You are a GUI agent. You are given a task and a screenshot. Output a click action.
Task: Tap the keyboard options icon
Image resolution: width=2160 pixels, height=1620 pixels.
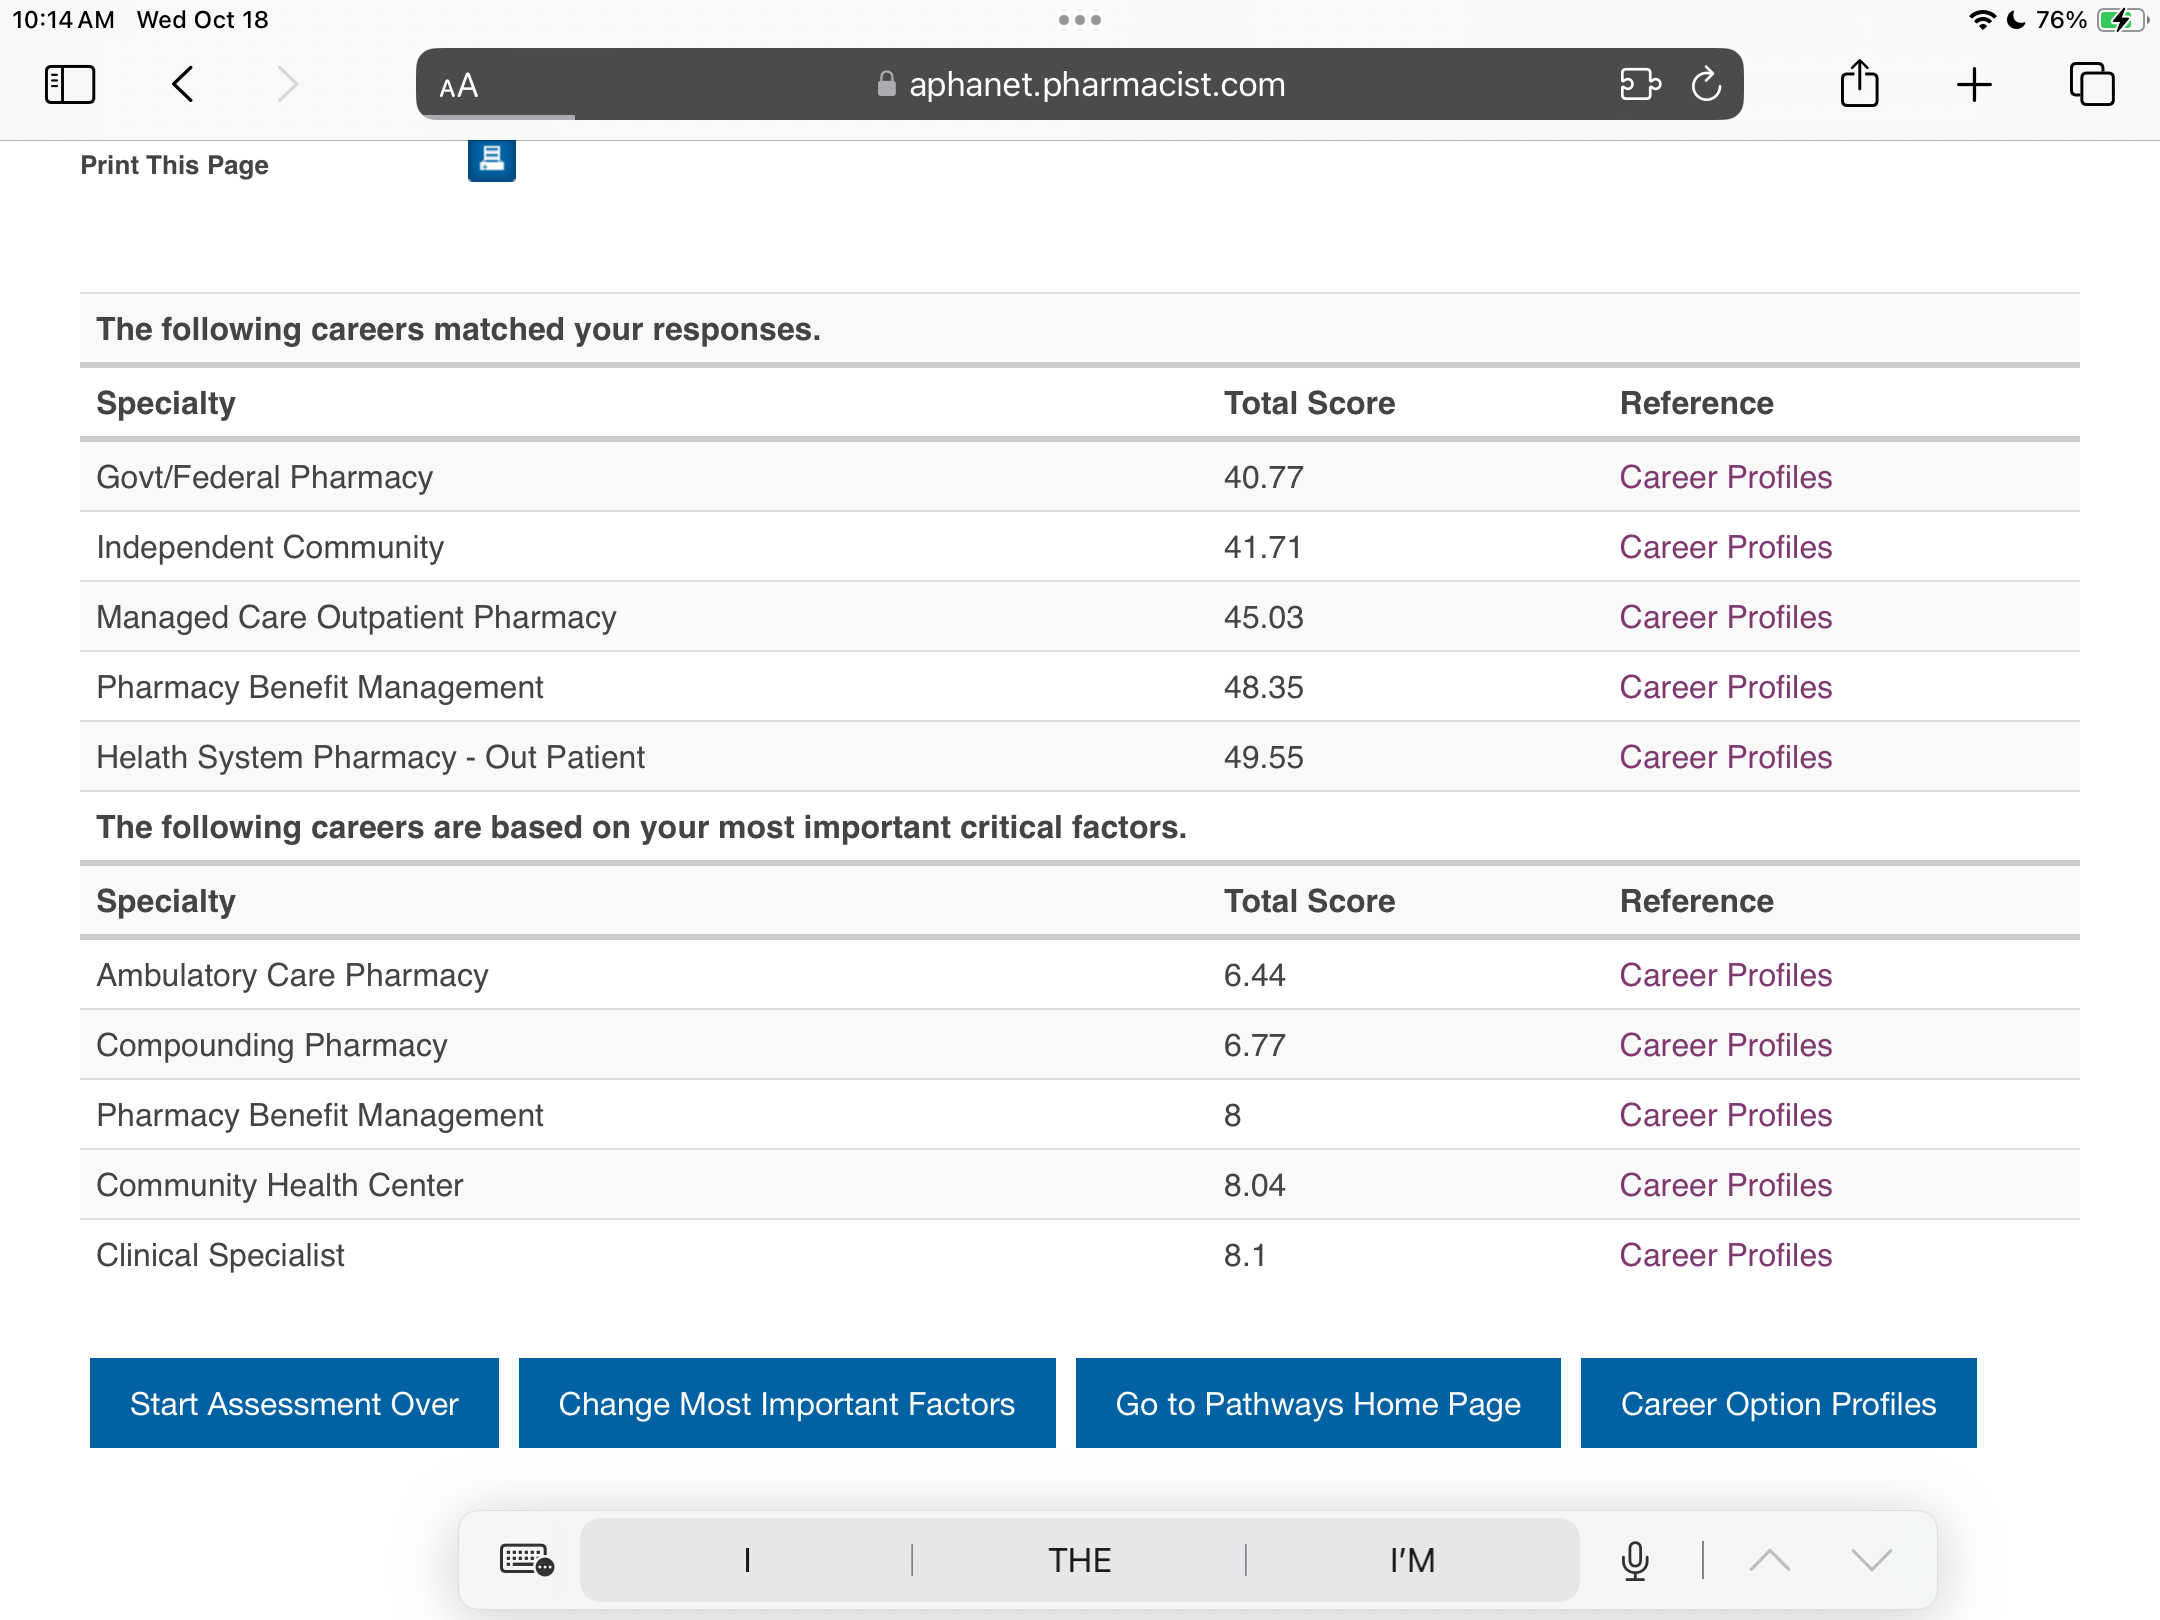(x=526, y=1560)
